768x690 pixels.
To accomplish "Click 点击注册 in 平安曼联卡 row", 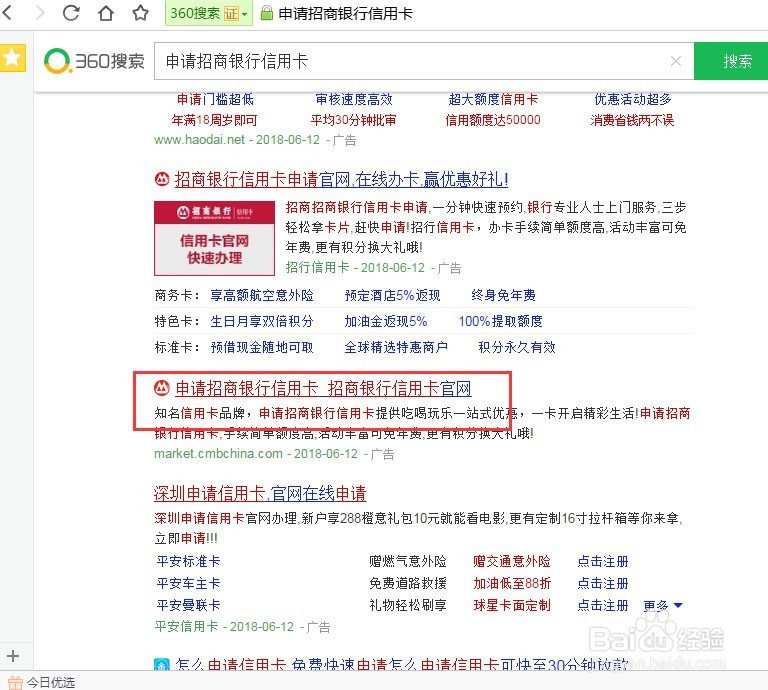I will [x=602, y=605].
